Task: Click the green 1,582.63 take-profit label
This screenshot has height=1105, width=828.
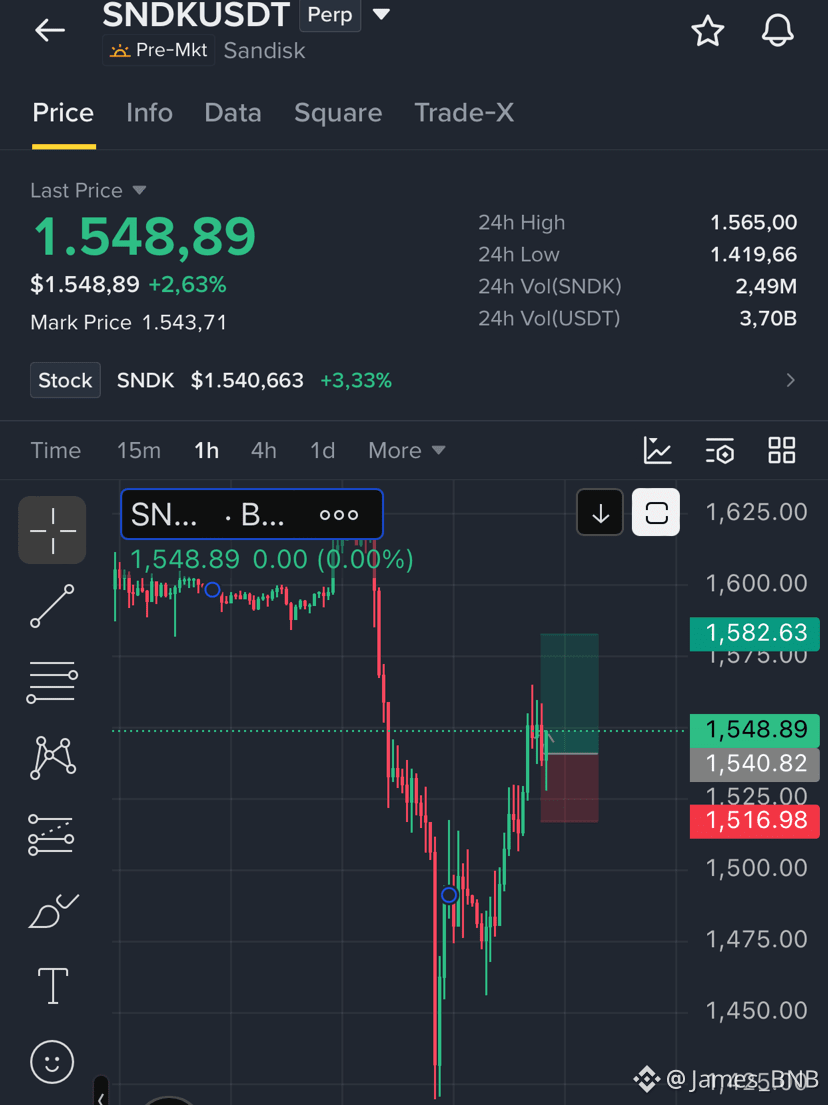Action: tap(755, 633)
